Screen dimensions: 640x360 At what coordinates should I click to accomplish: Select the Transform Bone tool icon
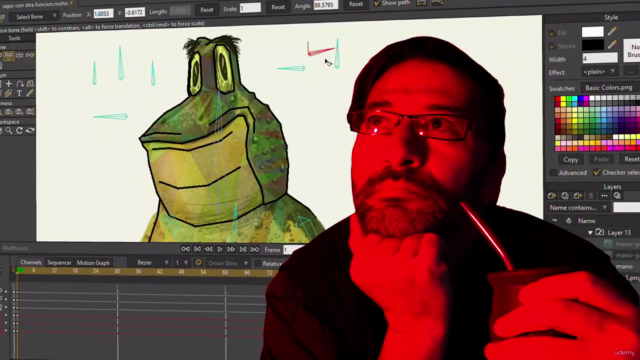pos(9,55)
